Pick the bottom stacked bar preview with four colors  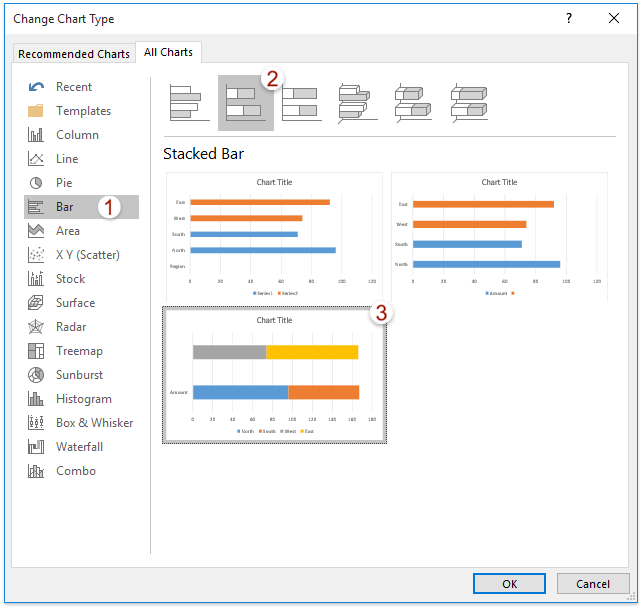274,375
